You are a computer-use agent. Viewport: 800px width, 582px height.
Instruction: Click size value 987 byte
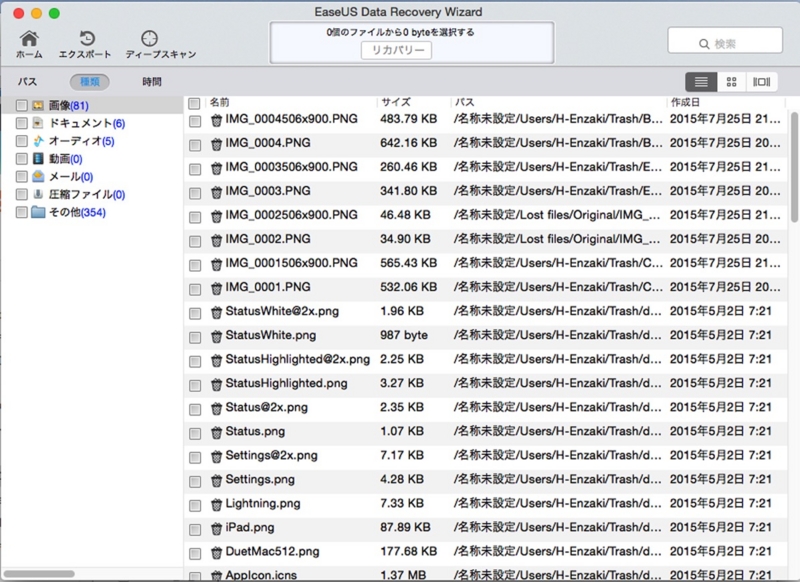(x=404, y=335)
